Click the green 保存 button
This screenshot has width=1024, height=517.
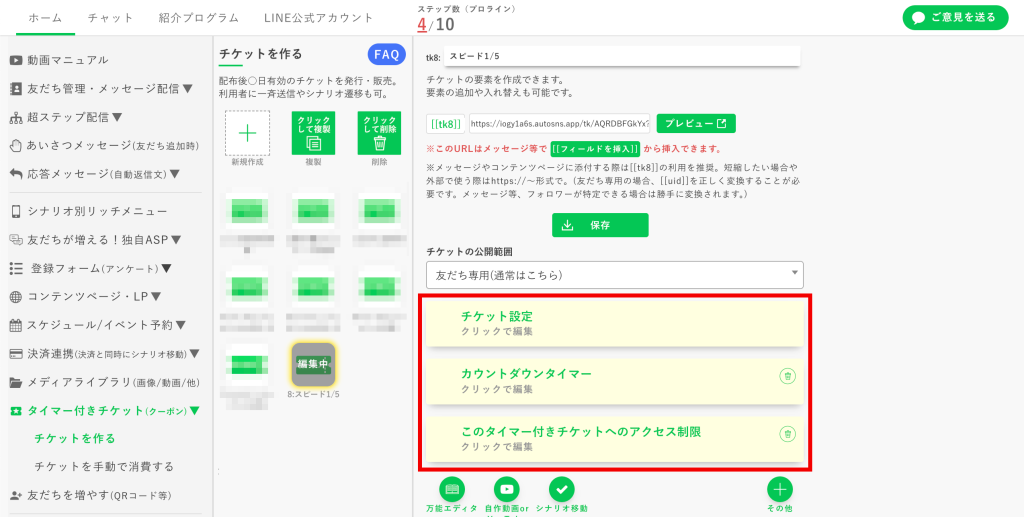(600, 225)
